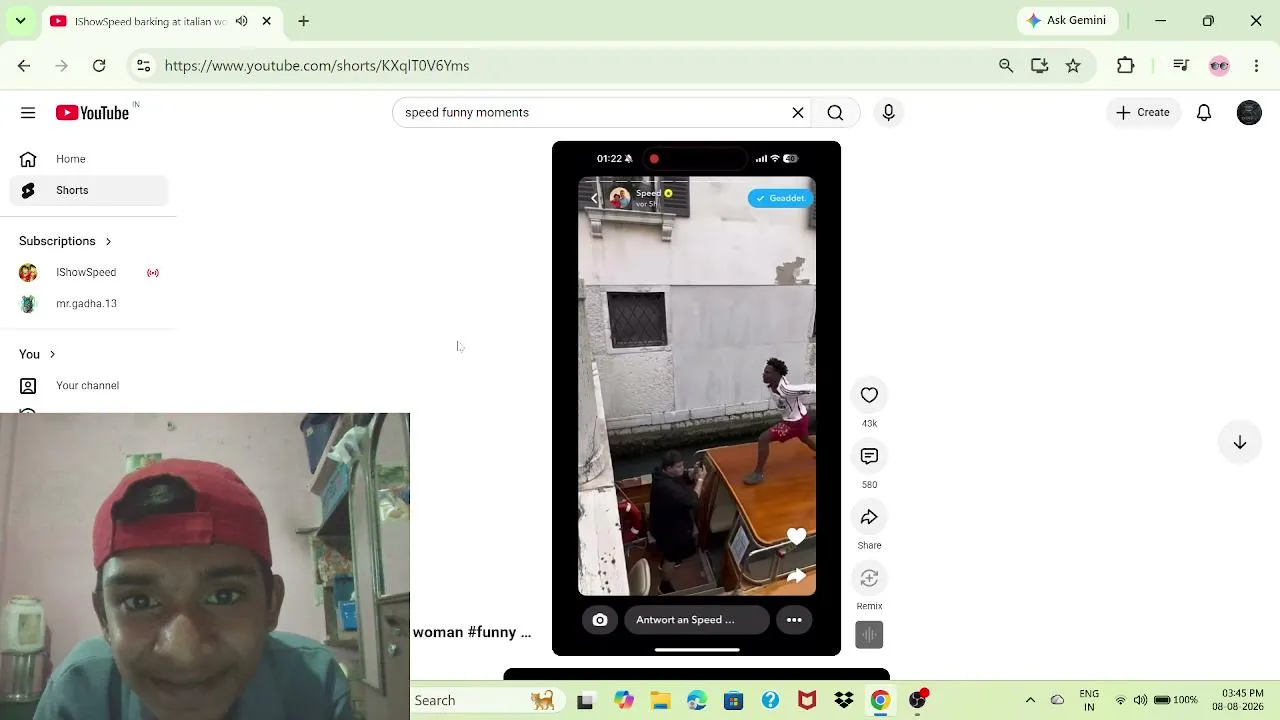Open the browser zoom control
Viewport: 1280px width, 720px height.
[x=1006, y=66]
